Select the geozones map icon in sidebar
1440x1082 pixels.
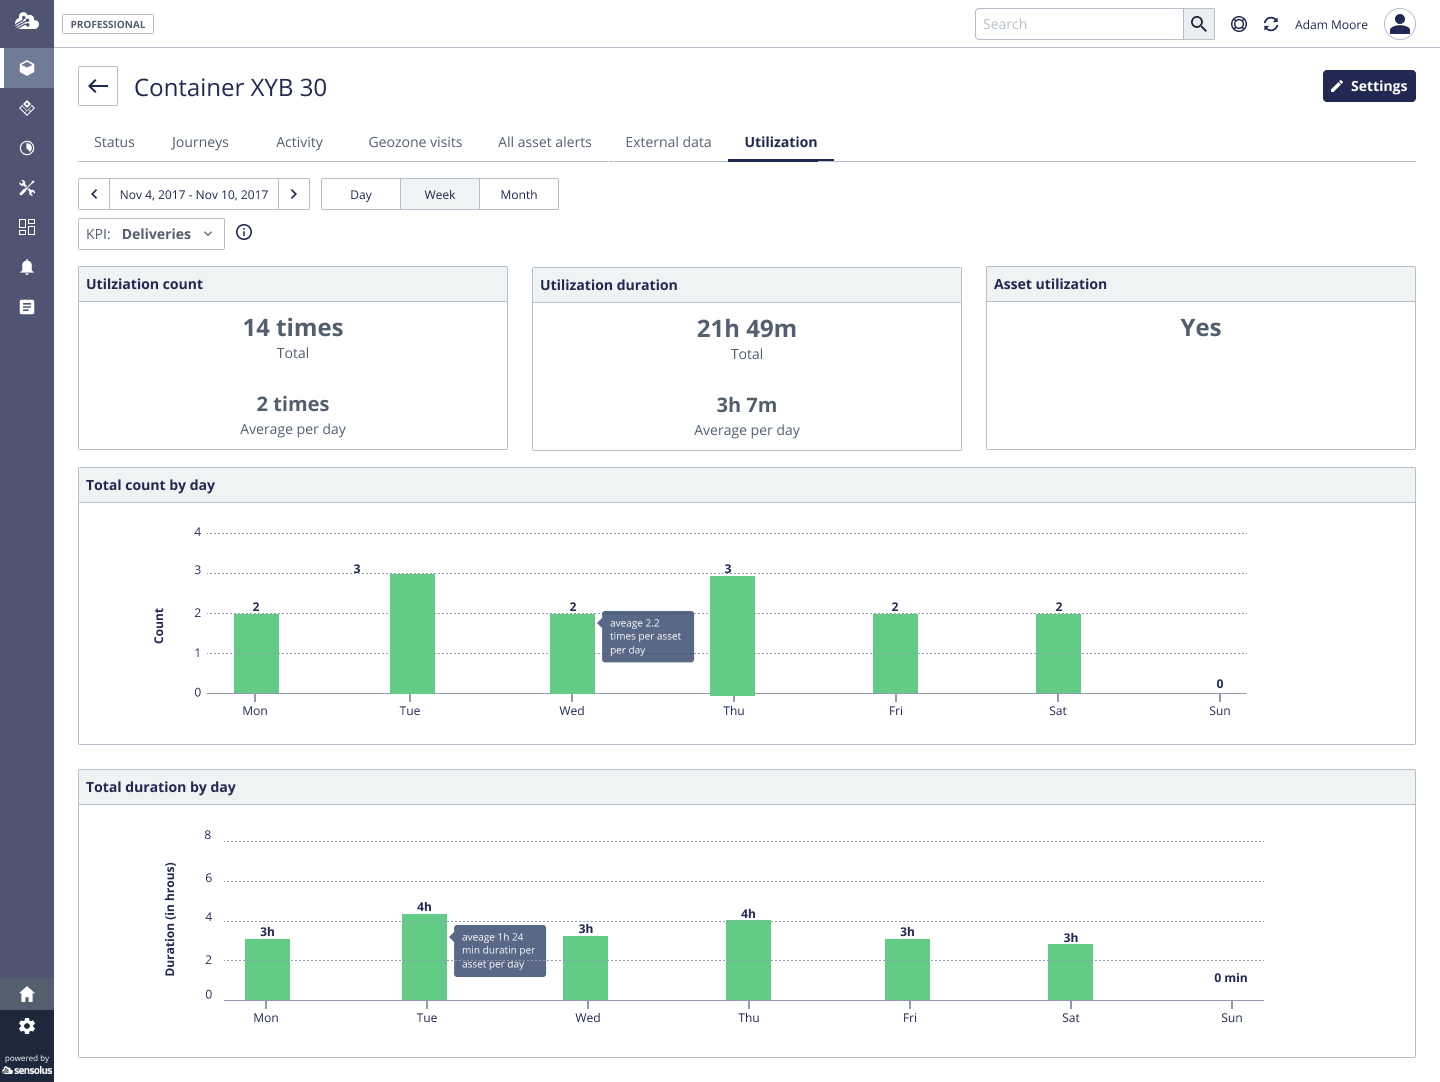(x=27, y=108)
